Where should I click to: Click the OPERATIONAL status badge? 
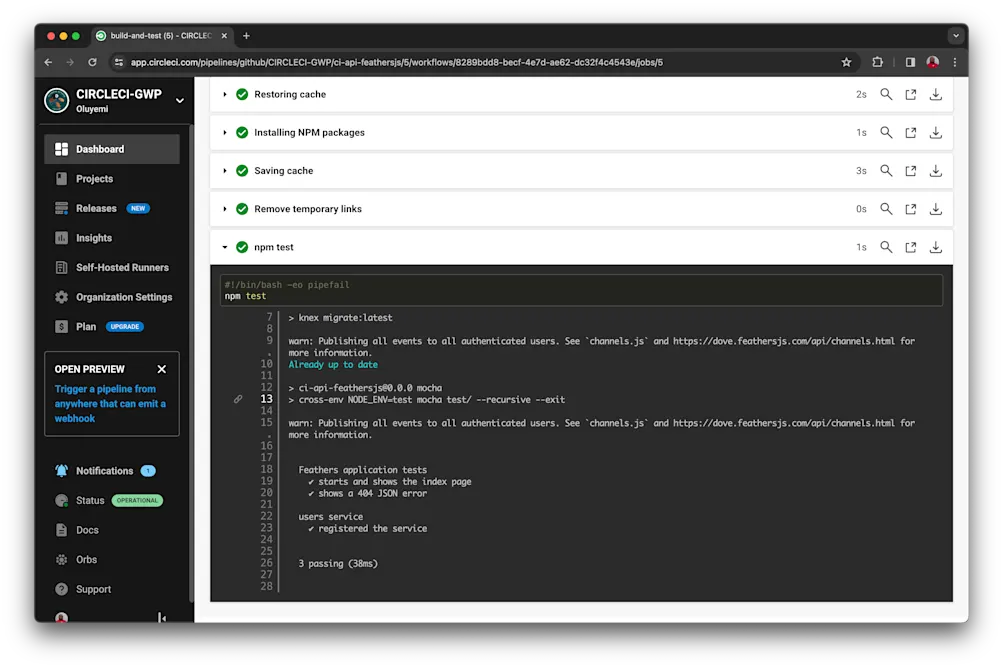click(x=137, y=500)
